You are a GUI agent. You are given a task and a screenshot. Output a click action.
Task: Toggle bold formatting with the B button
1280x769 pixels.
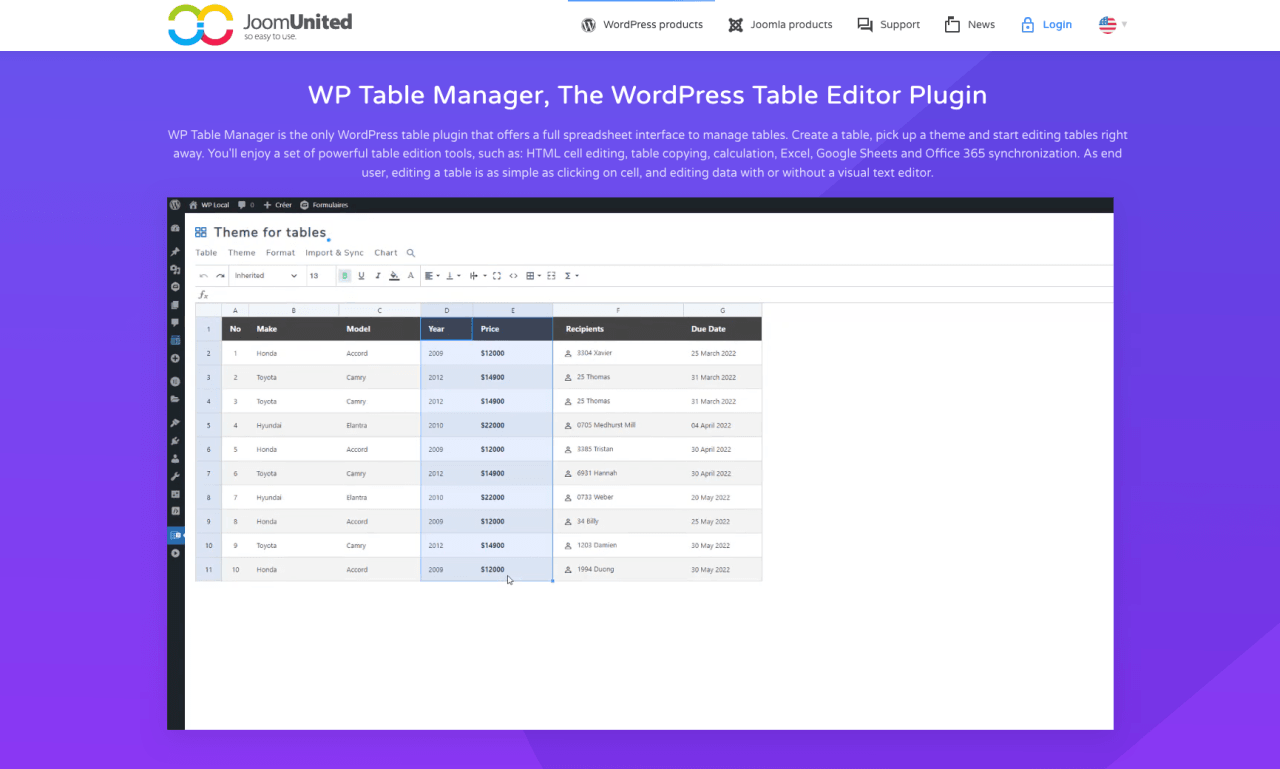[x=345, y=276]
